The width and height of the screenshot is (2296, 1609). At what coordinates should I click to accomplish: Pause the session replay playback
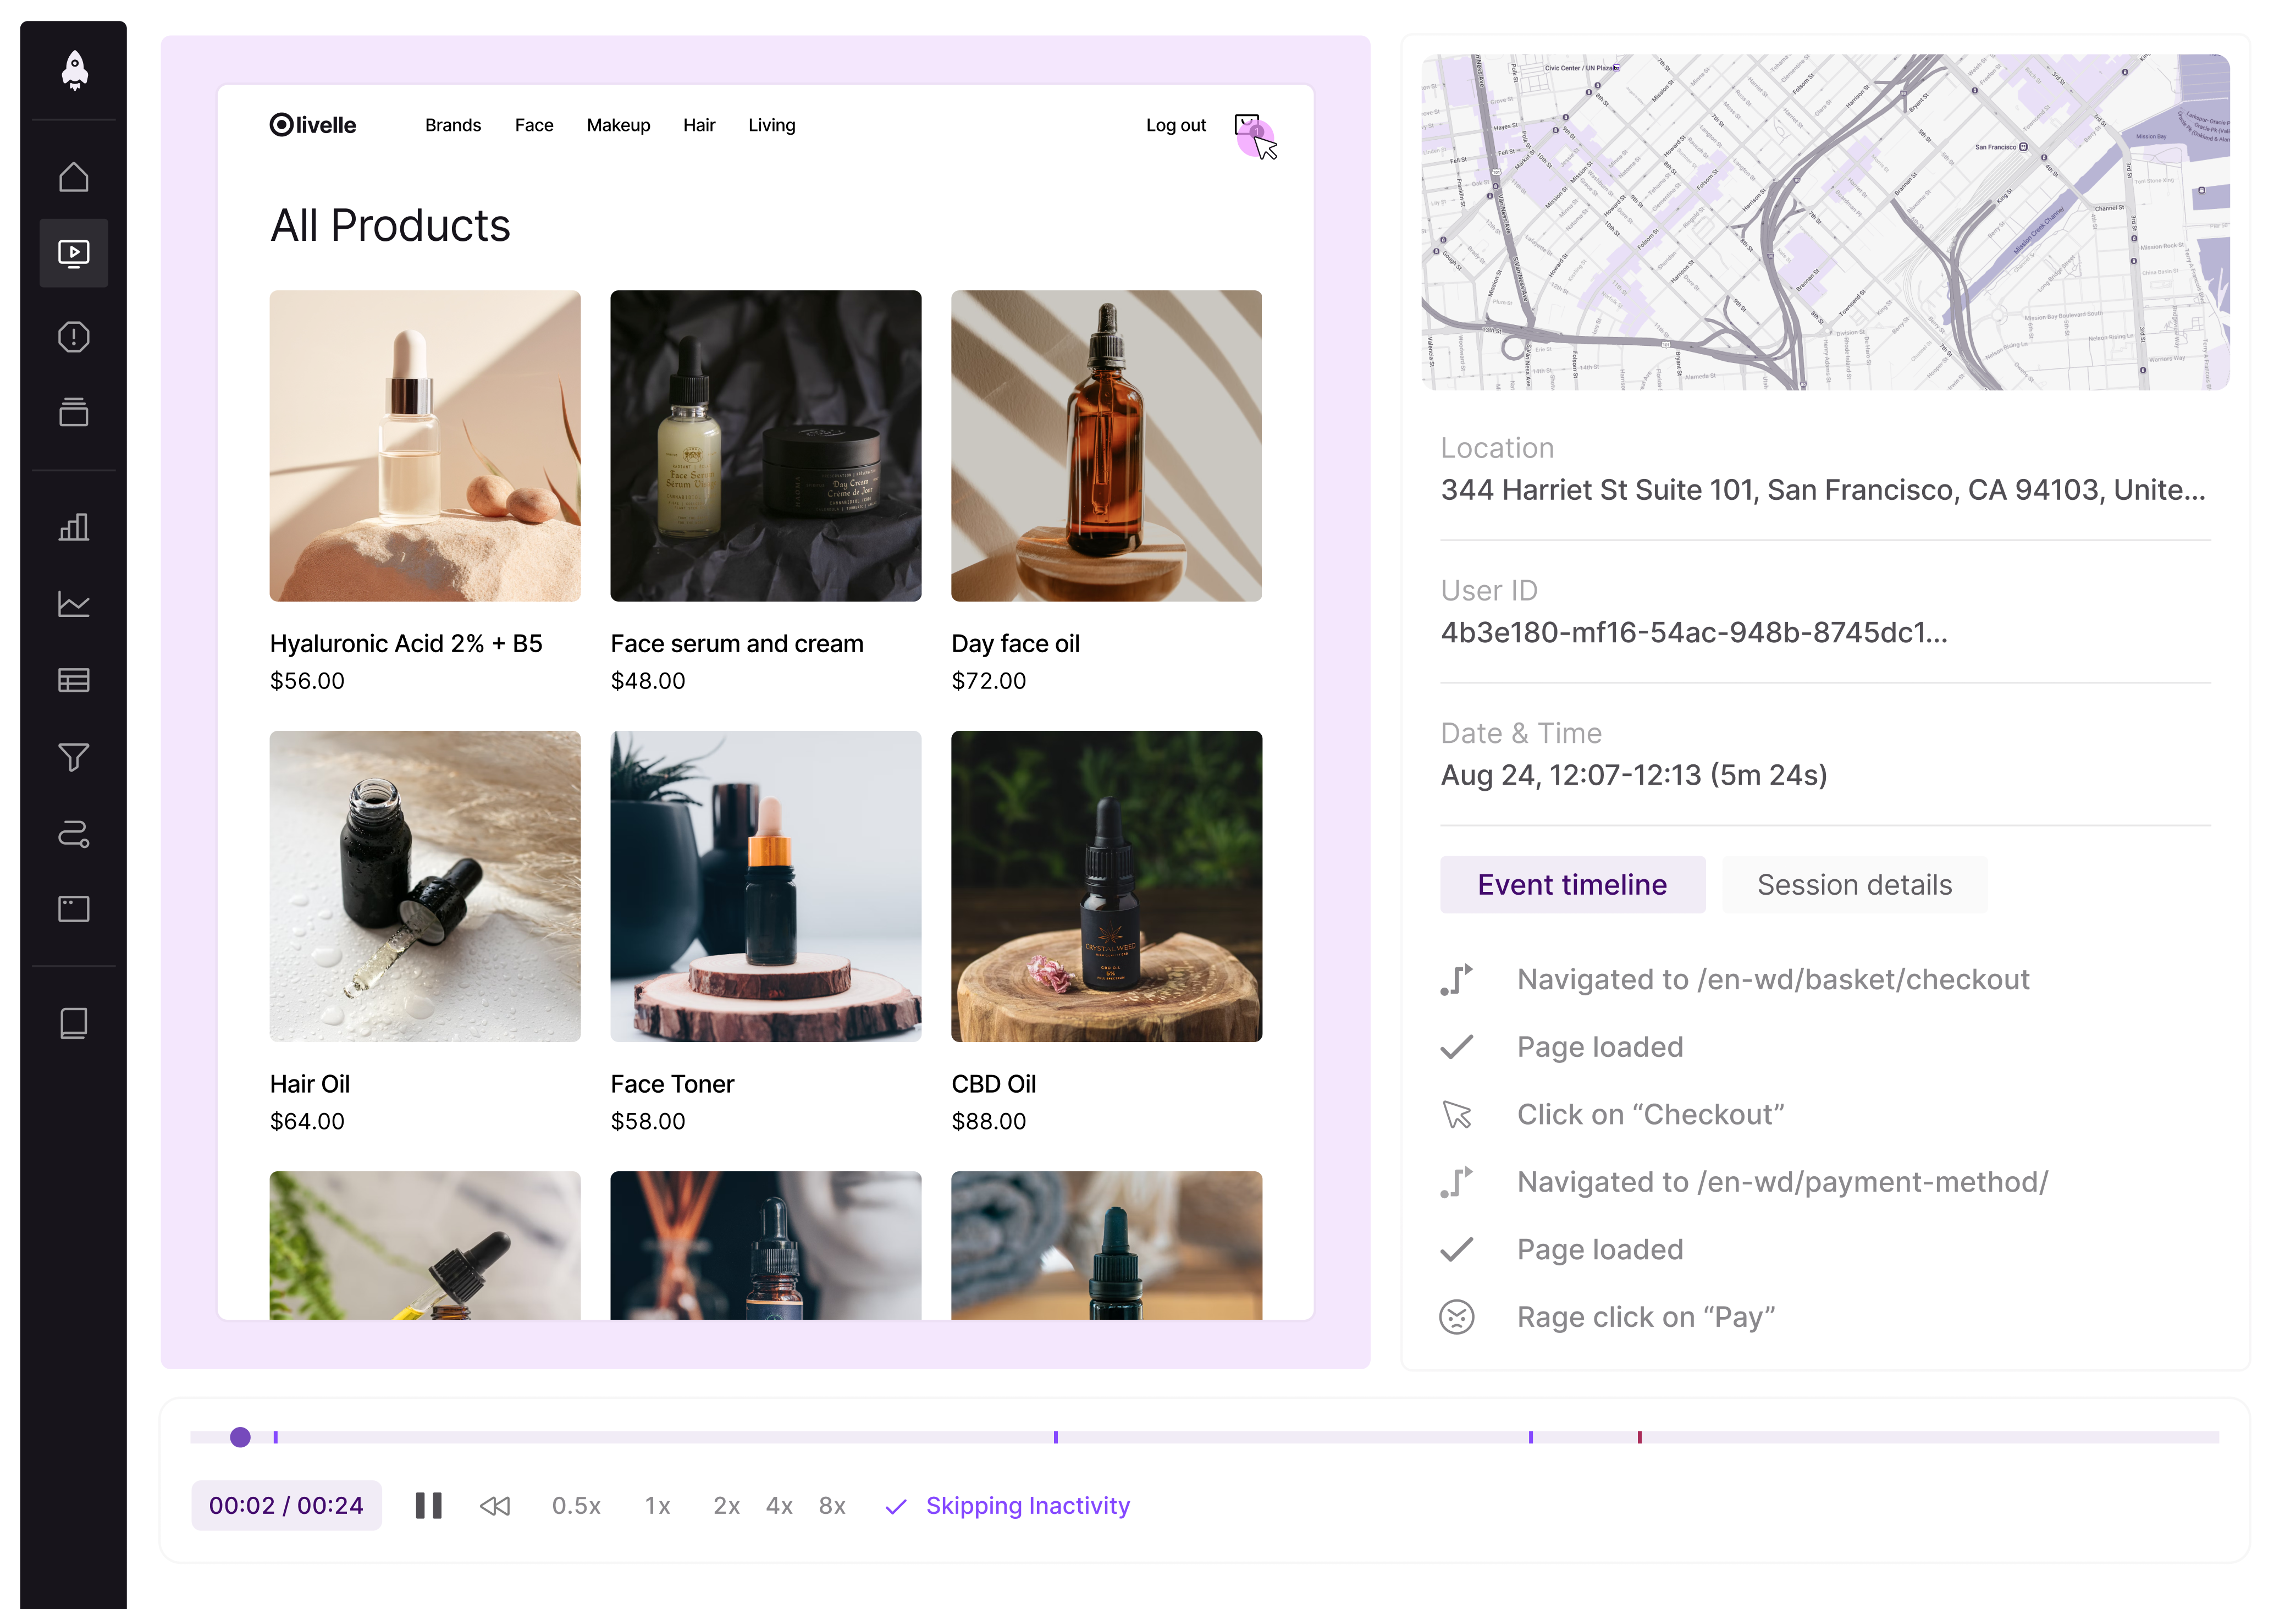point(429,1506)
